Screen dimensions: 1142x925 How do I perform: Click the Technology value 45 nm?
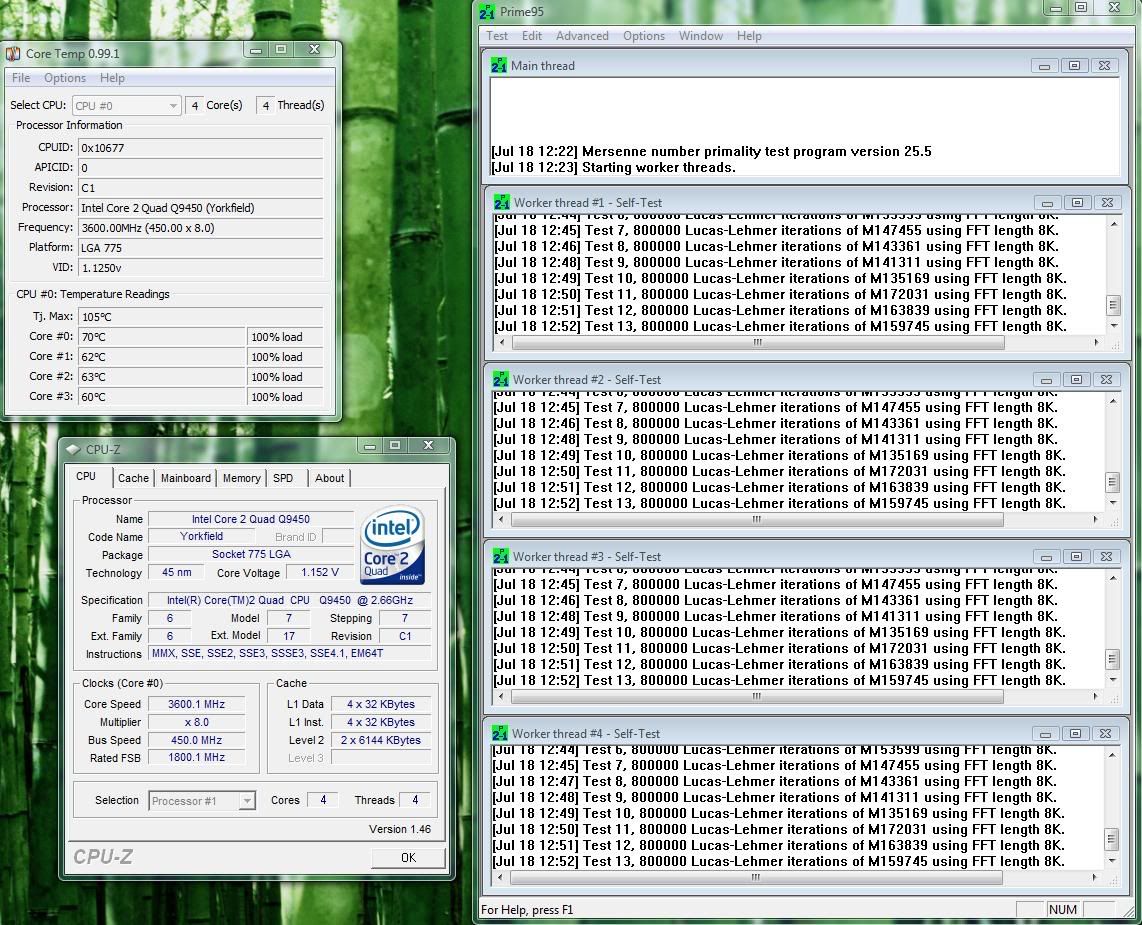pos(177,572)
